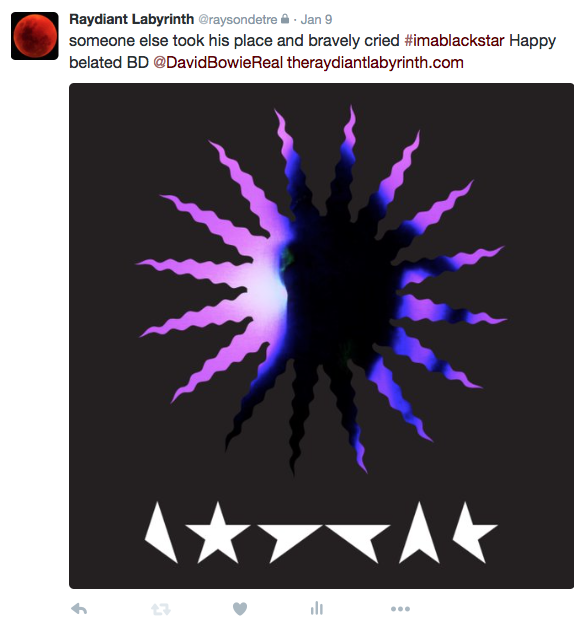Click the @raysondetre handle

pos(238,20)
